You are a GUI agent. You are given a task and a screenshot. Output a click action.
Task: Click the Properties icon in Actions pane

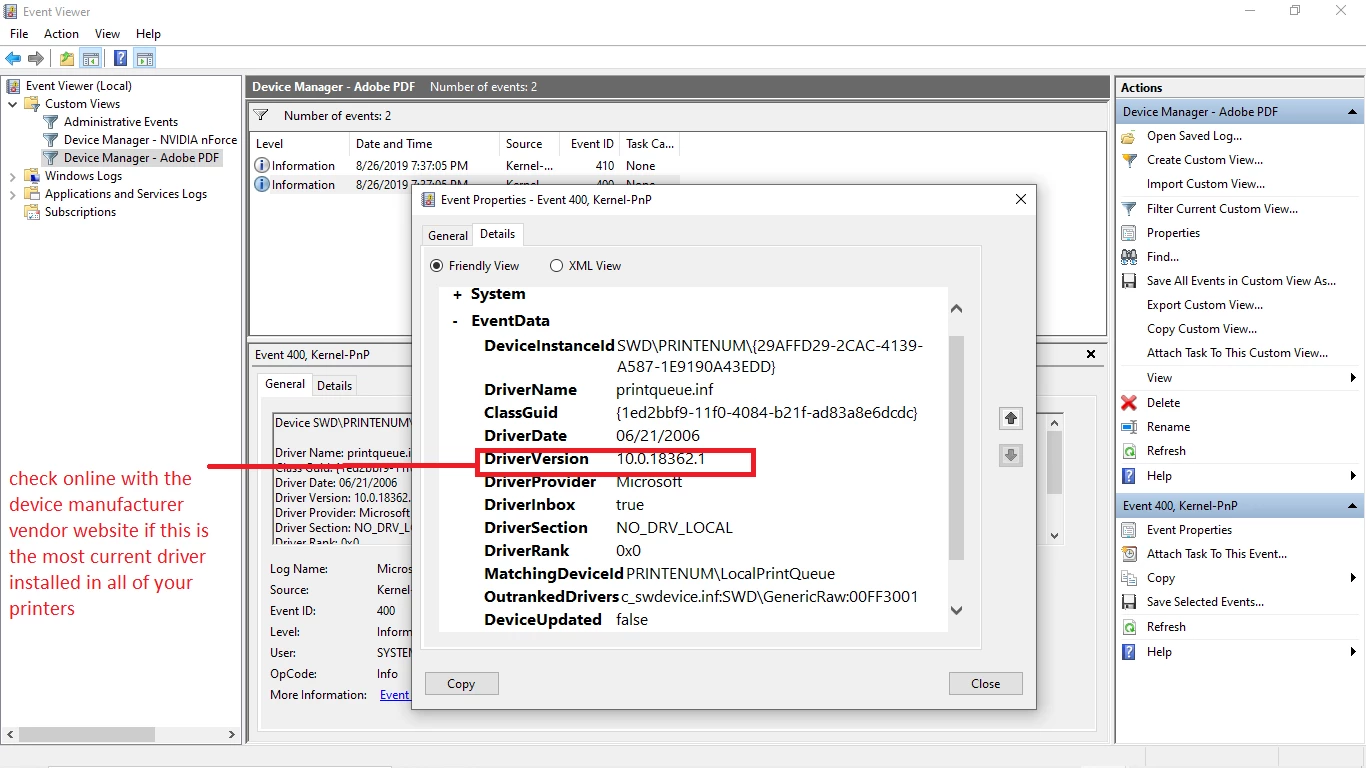coord(1129,233)
